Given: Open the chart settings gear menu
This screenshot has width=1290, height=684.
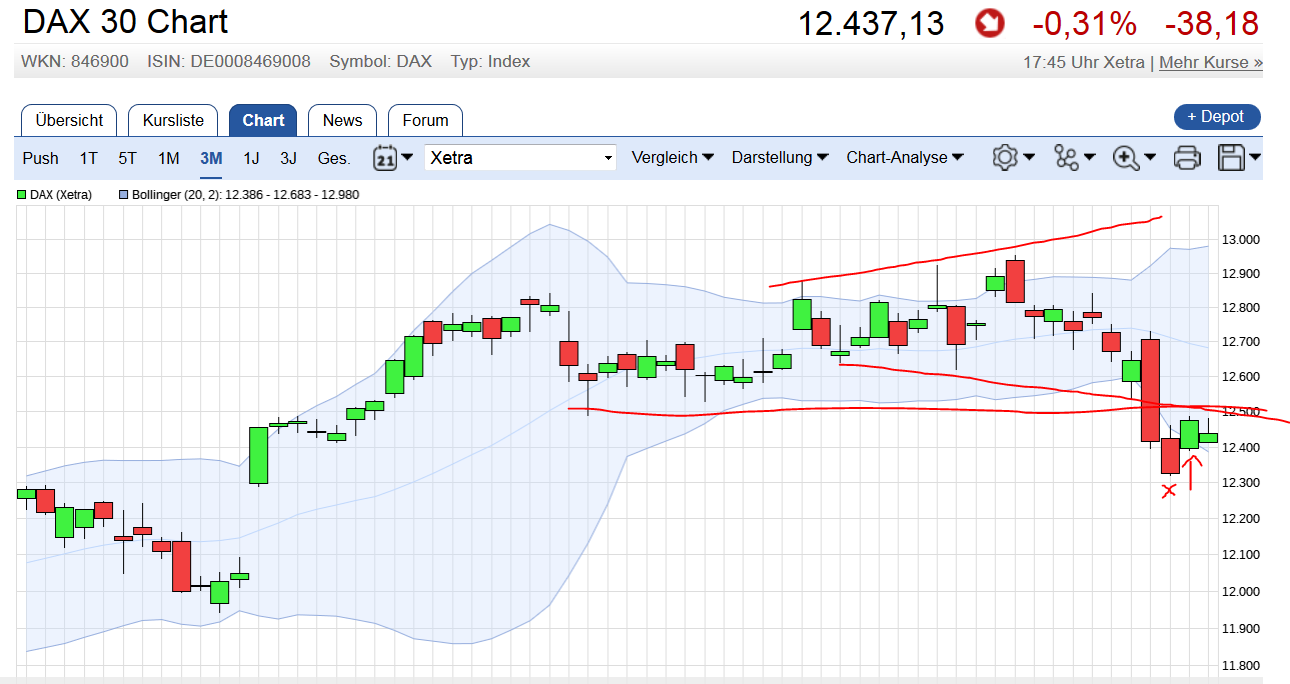Looking at the screenshot, I should point(1013,158).
